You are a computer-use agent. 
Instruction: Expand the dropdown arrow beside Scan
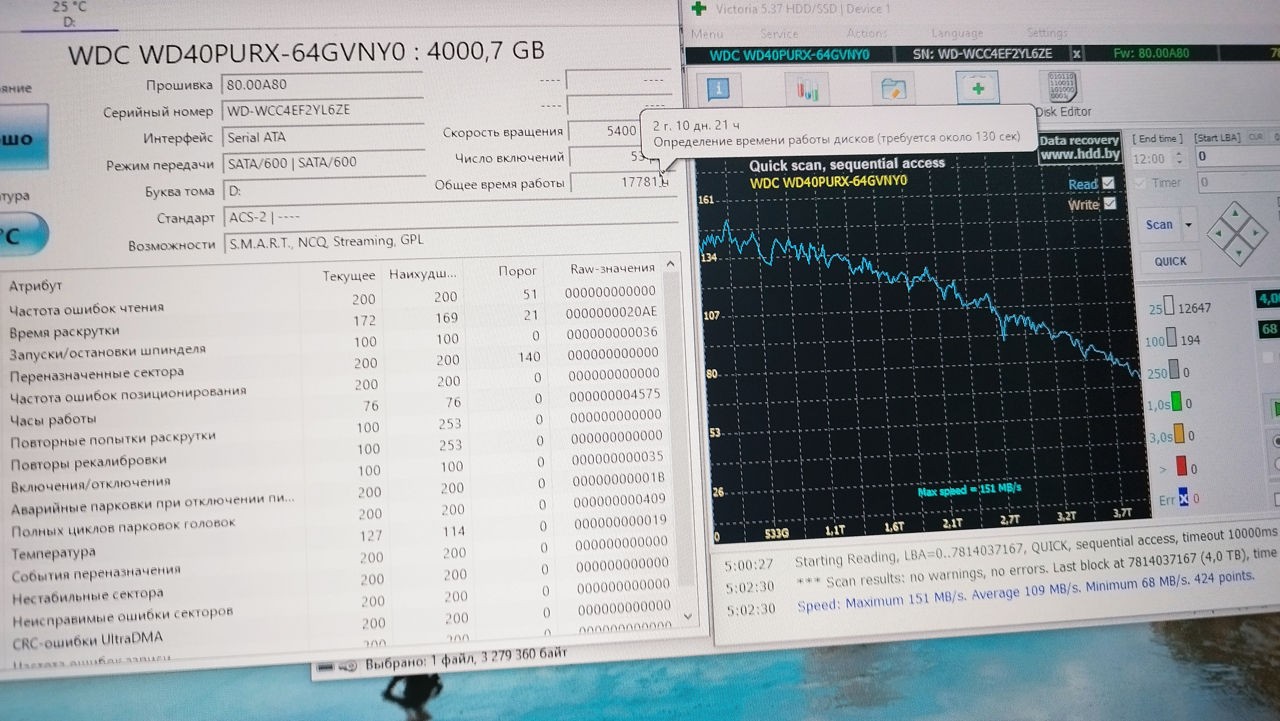click(x=1188, y=225)
